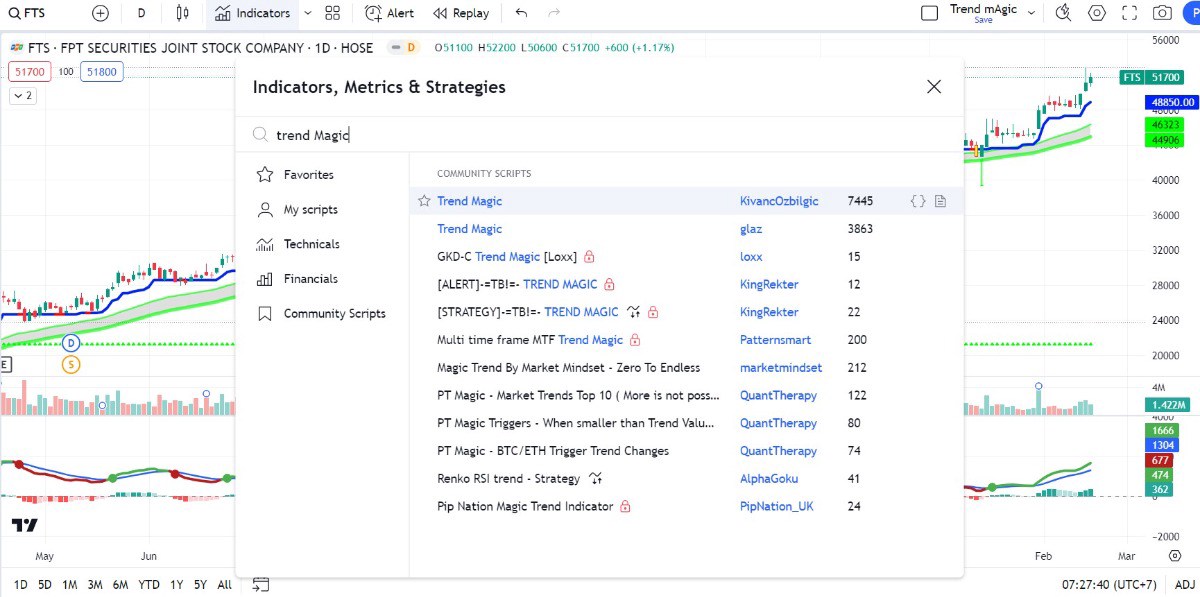The height and width of the screenshot is (597, 1200).
Task: Click the compare or add symbol plus icon
Action: pyautogui.click(x=100, y=13)
